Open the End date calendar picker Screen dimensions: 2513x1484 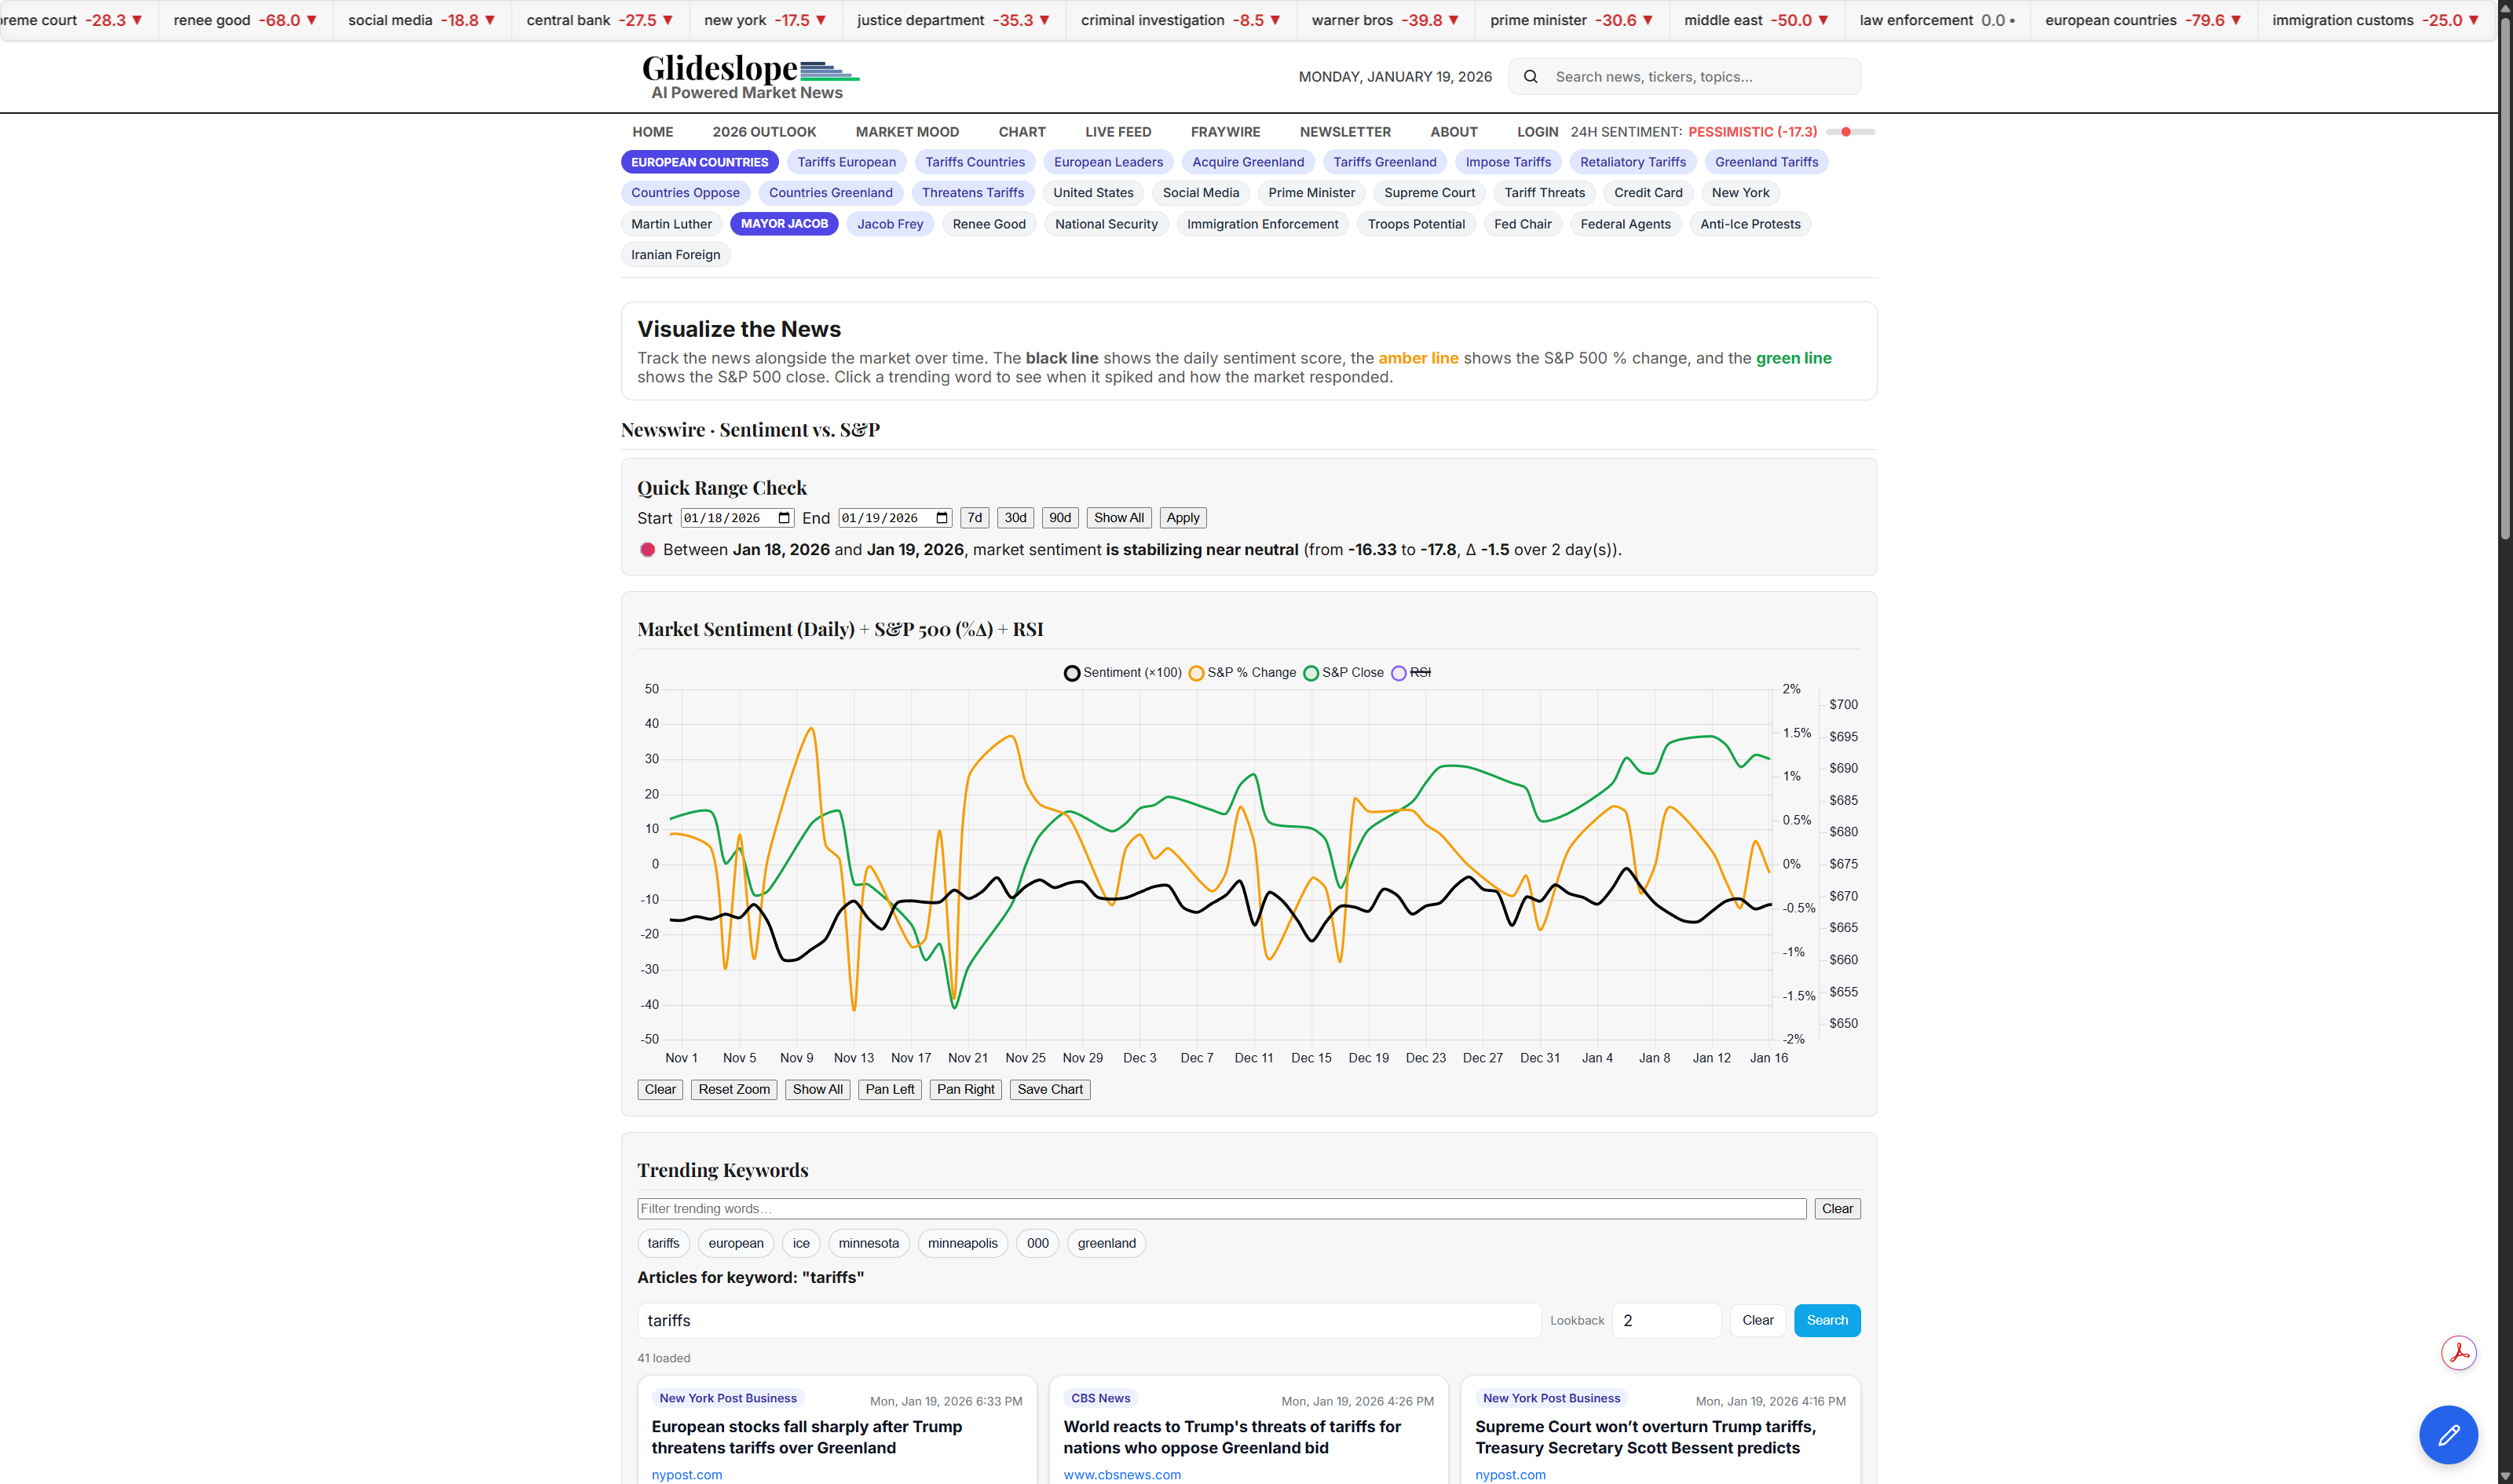(x=941, y=518)
